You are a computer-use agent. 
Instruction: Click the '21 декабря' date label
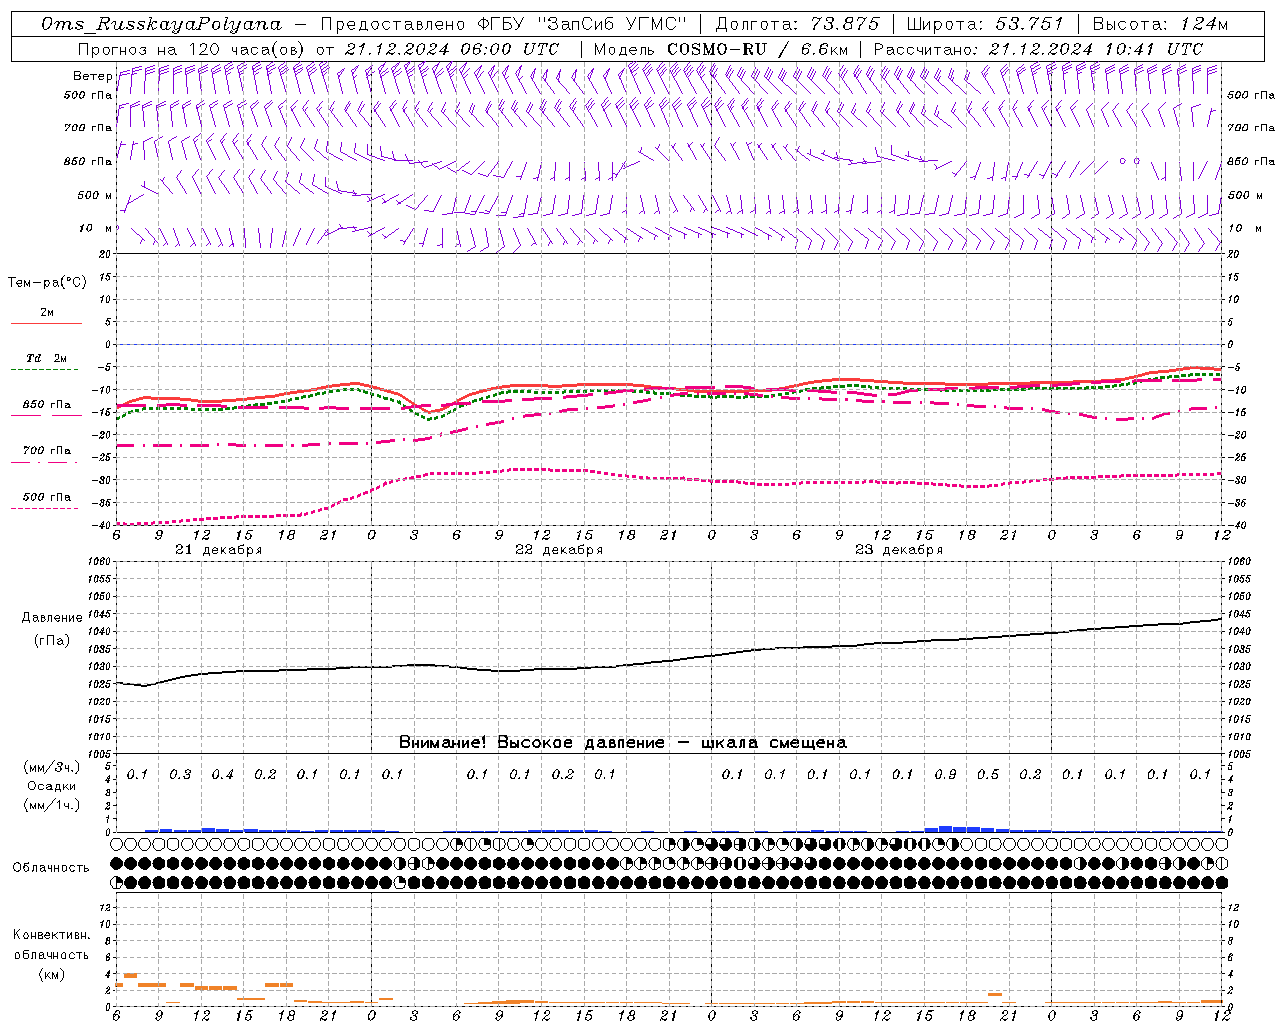(219, 550)
